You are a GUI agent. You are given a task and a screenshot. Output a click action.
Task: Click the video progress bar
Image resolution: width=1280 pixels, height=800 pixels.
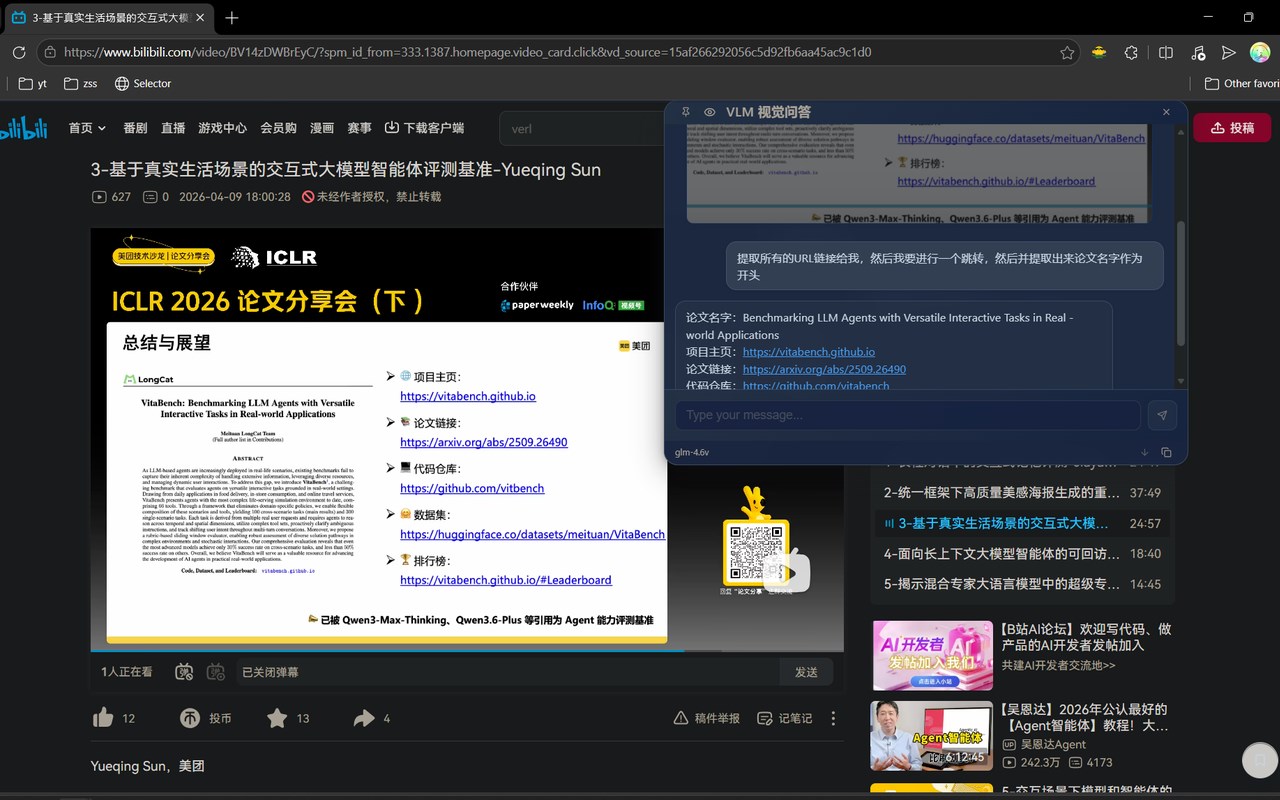[x=467, y=652]
